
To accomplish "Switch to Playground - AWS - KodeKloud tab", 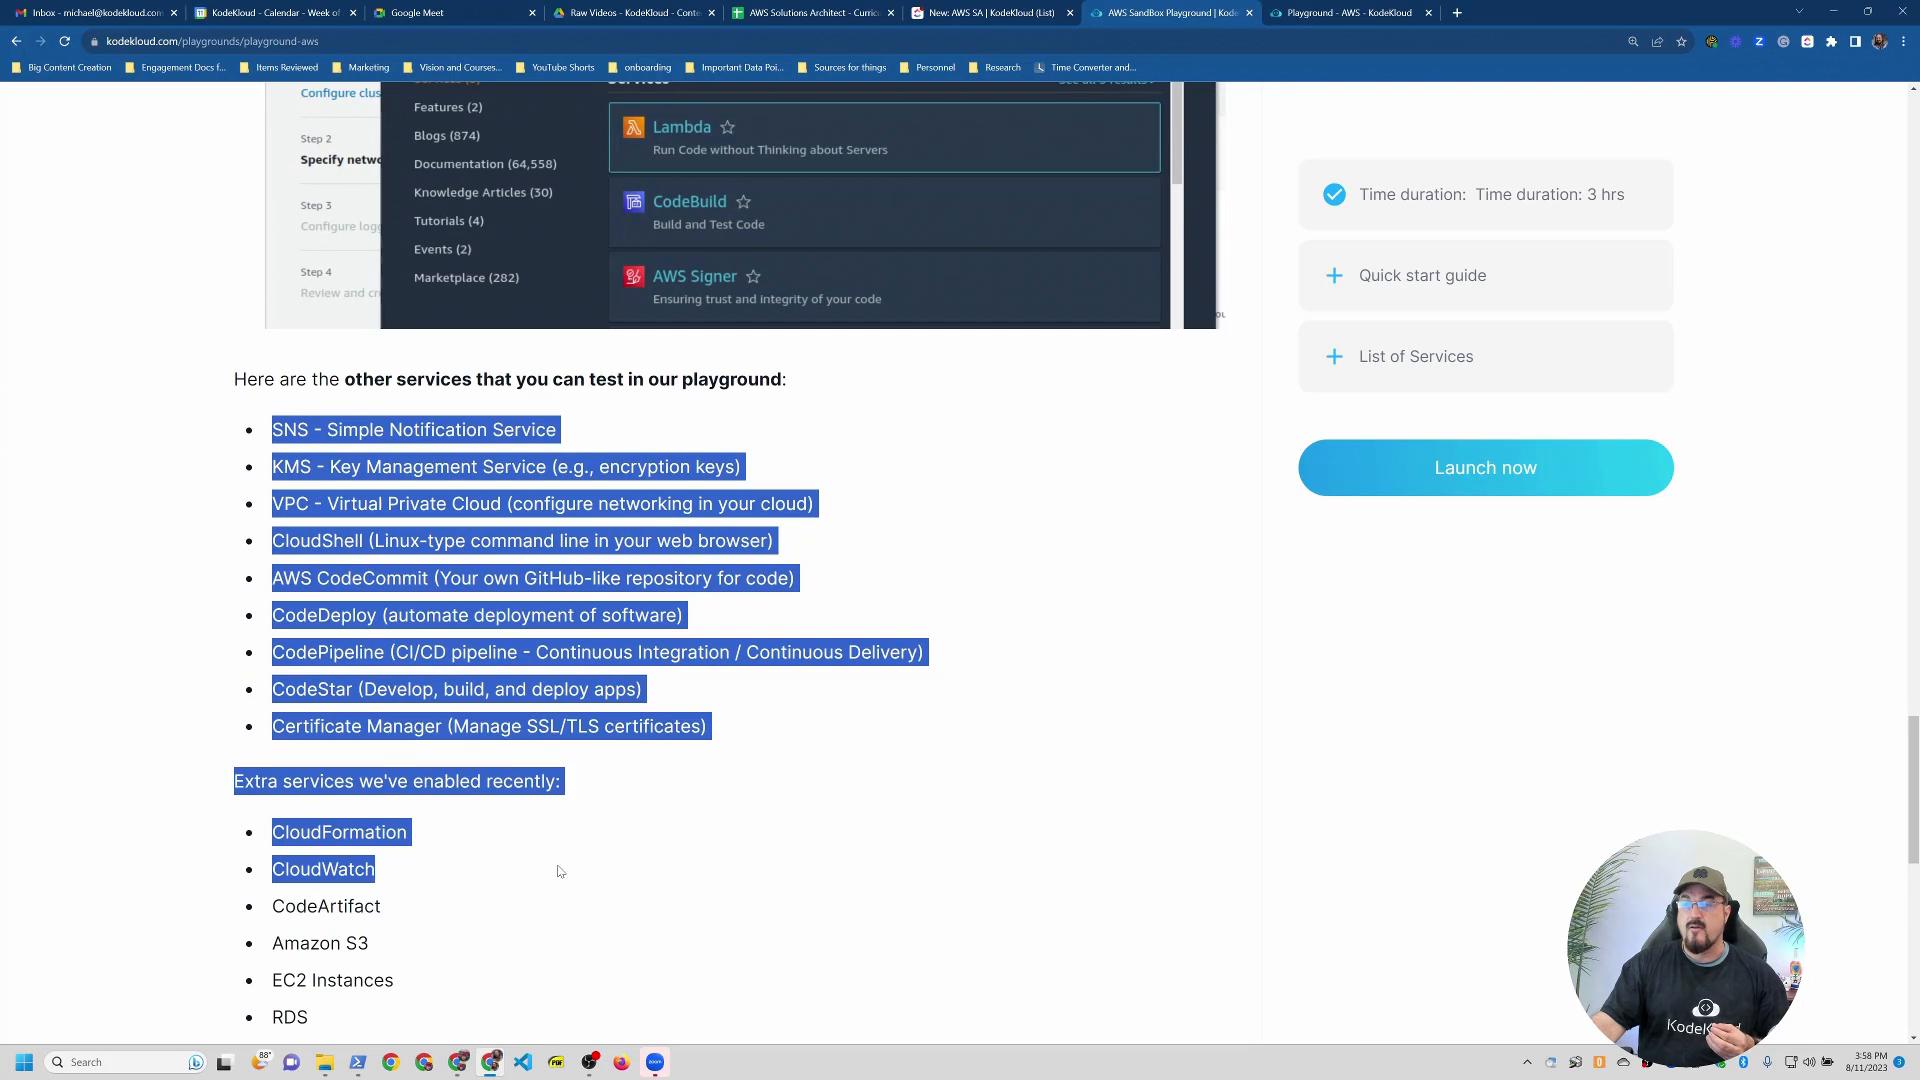I will click(1350, 13).
